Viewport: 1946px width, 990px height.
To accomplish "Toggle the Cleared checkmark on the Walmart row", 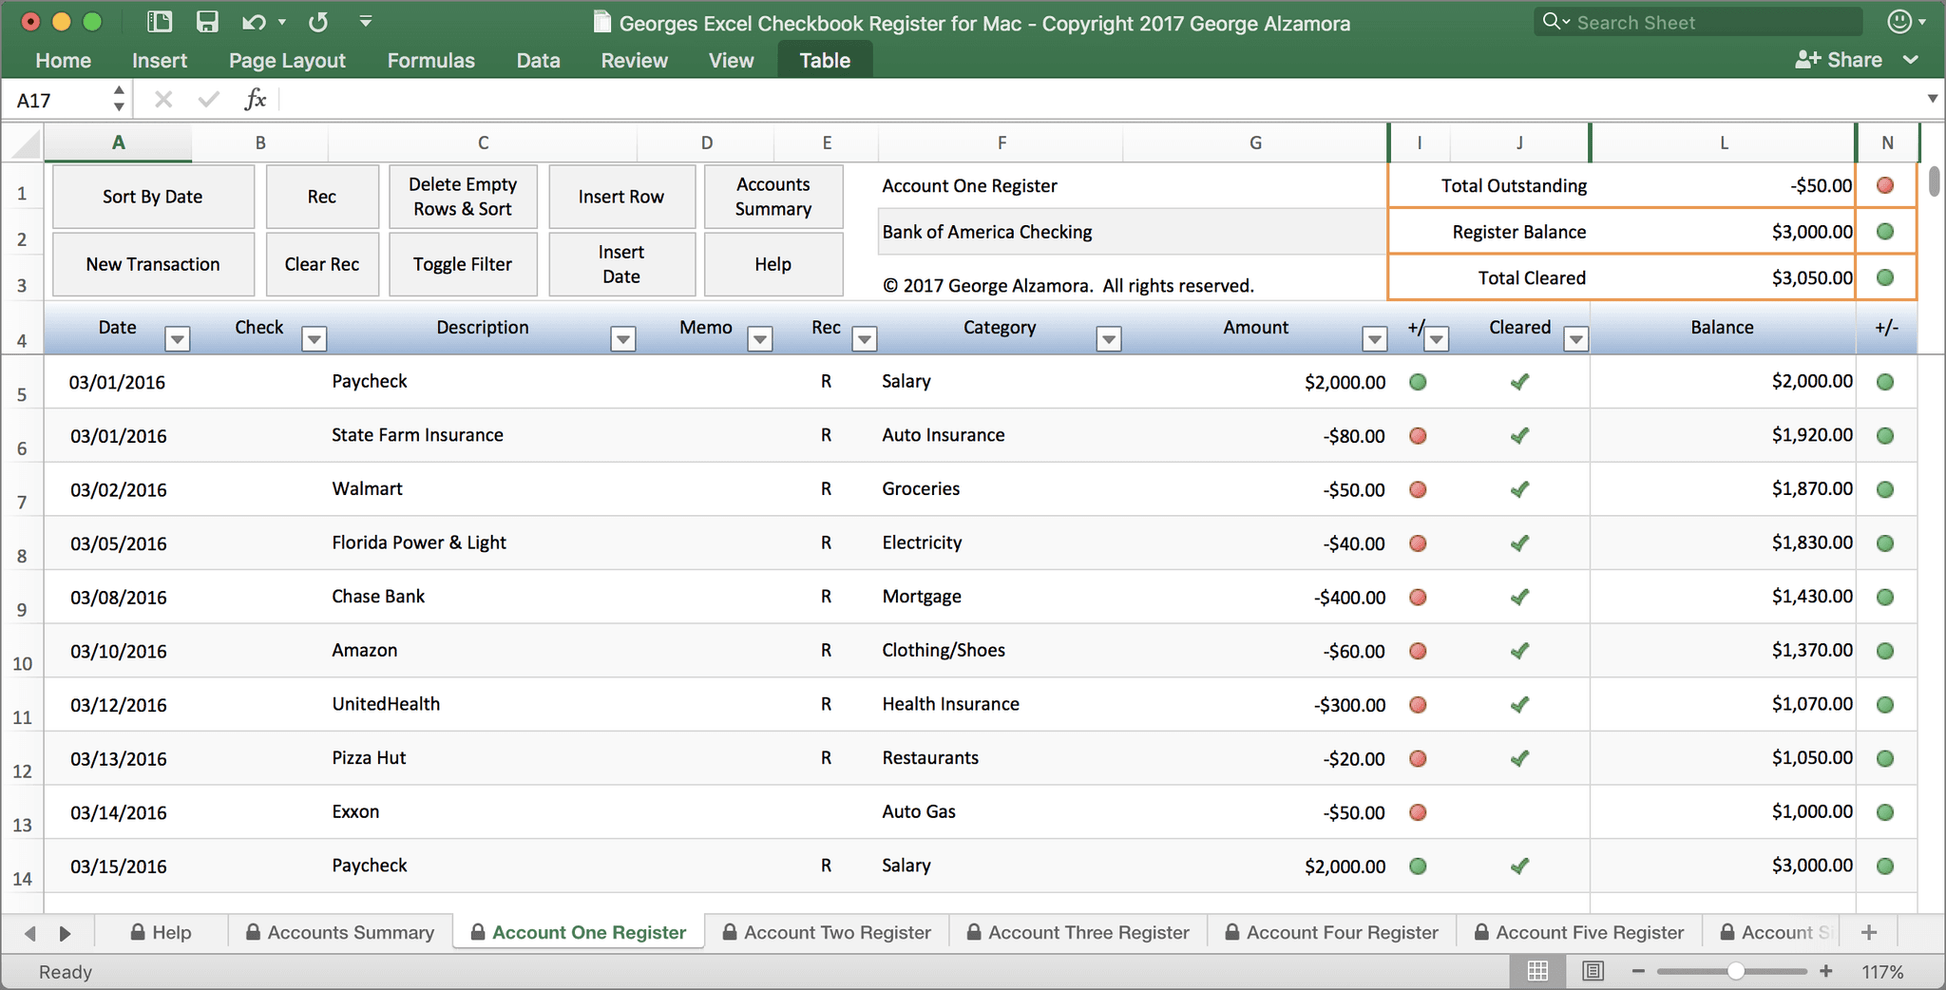I will [1520, 489].
